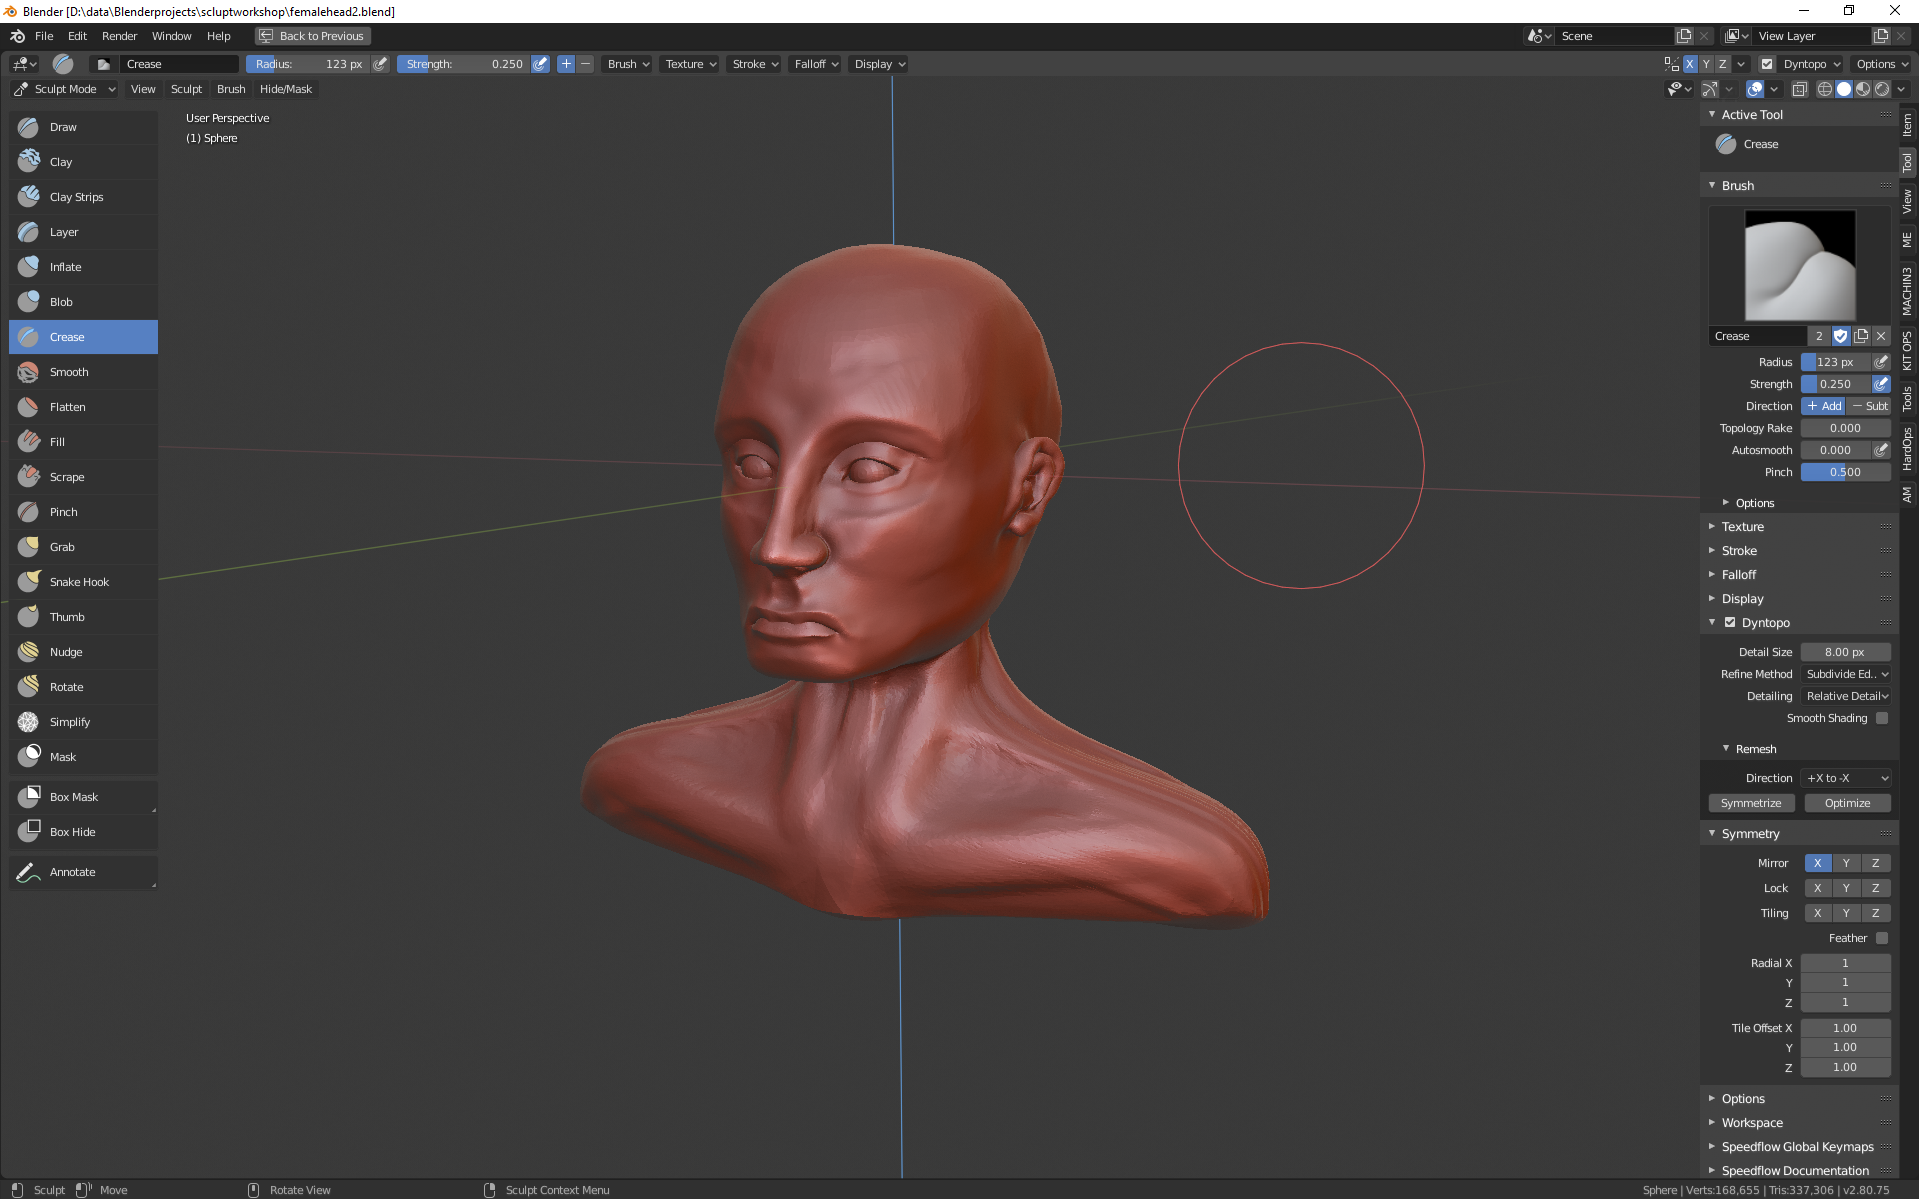Enable Smooth Shading checkbox

(1881, 718)
